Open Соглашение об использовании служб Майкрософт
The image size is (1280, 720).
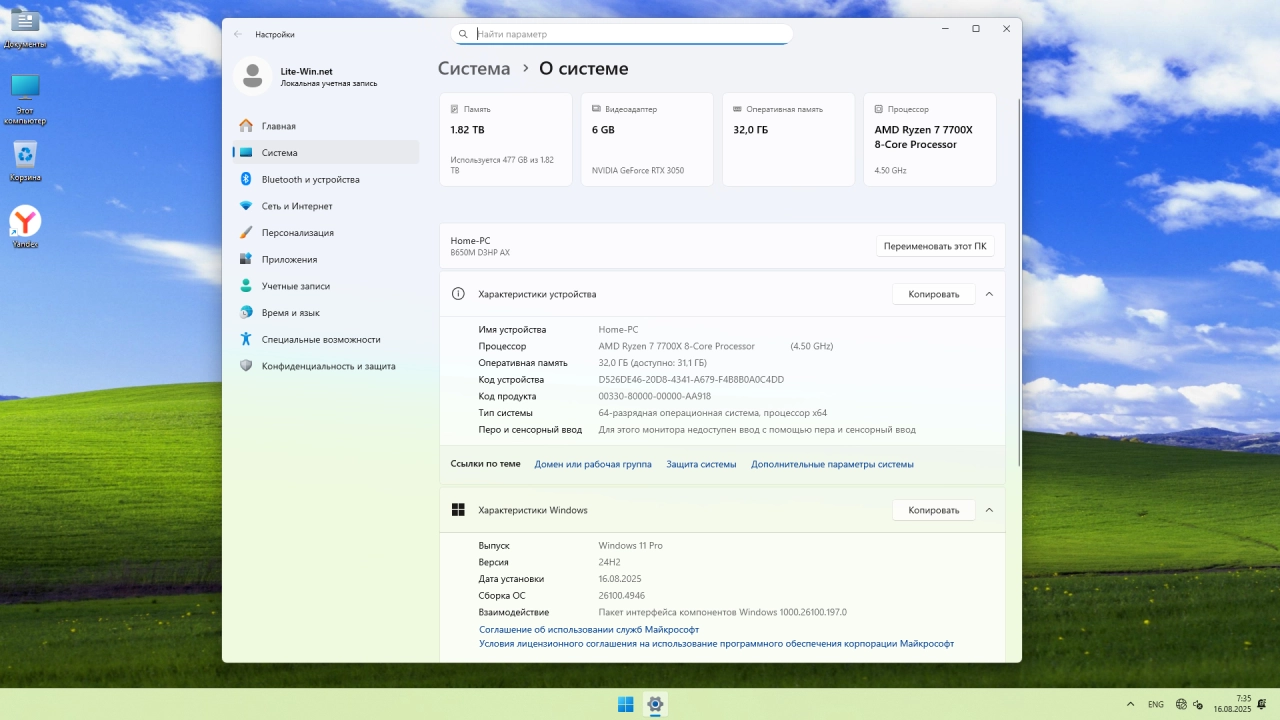(x=589, y=630)
